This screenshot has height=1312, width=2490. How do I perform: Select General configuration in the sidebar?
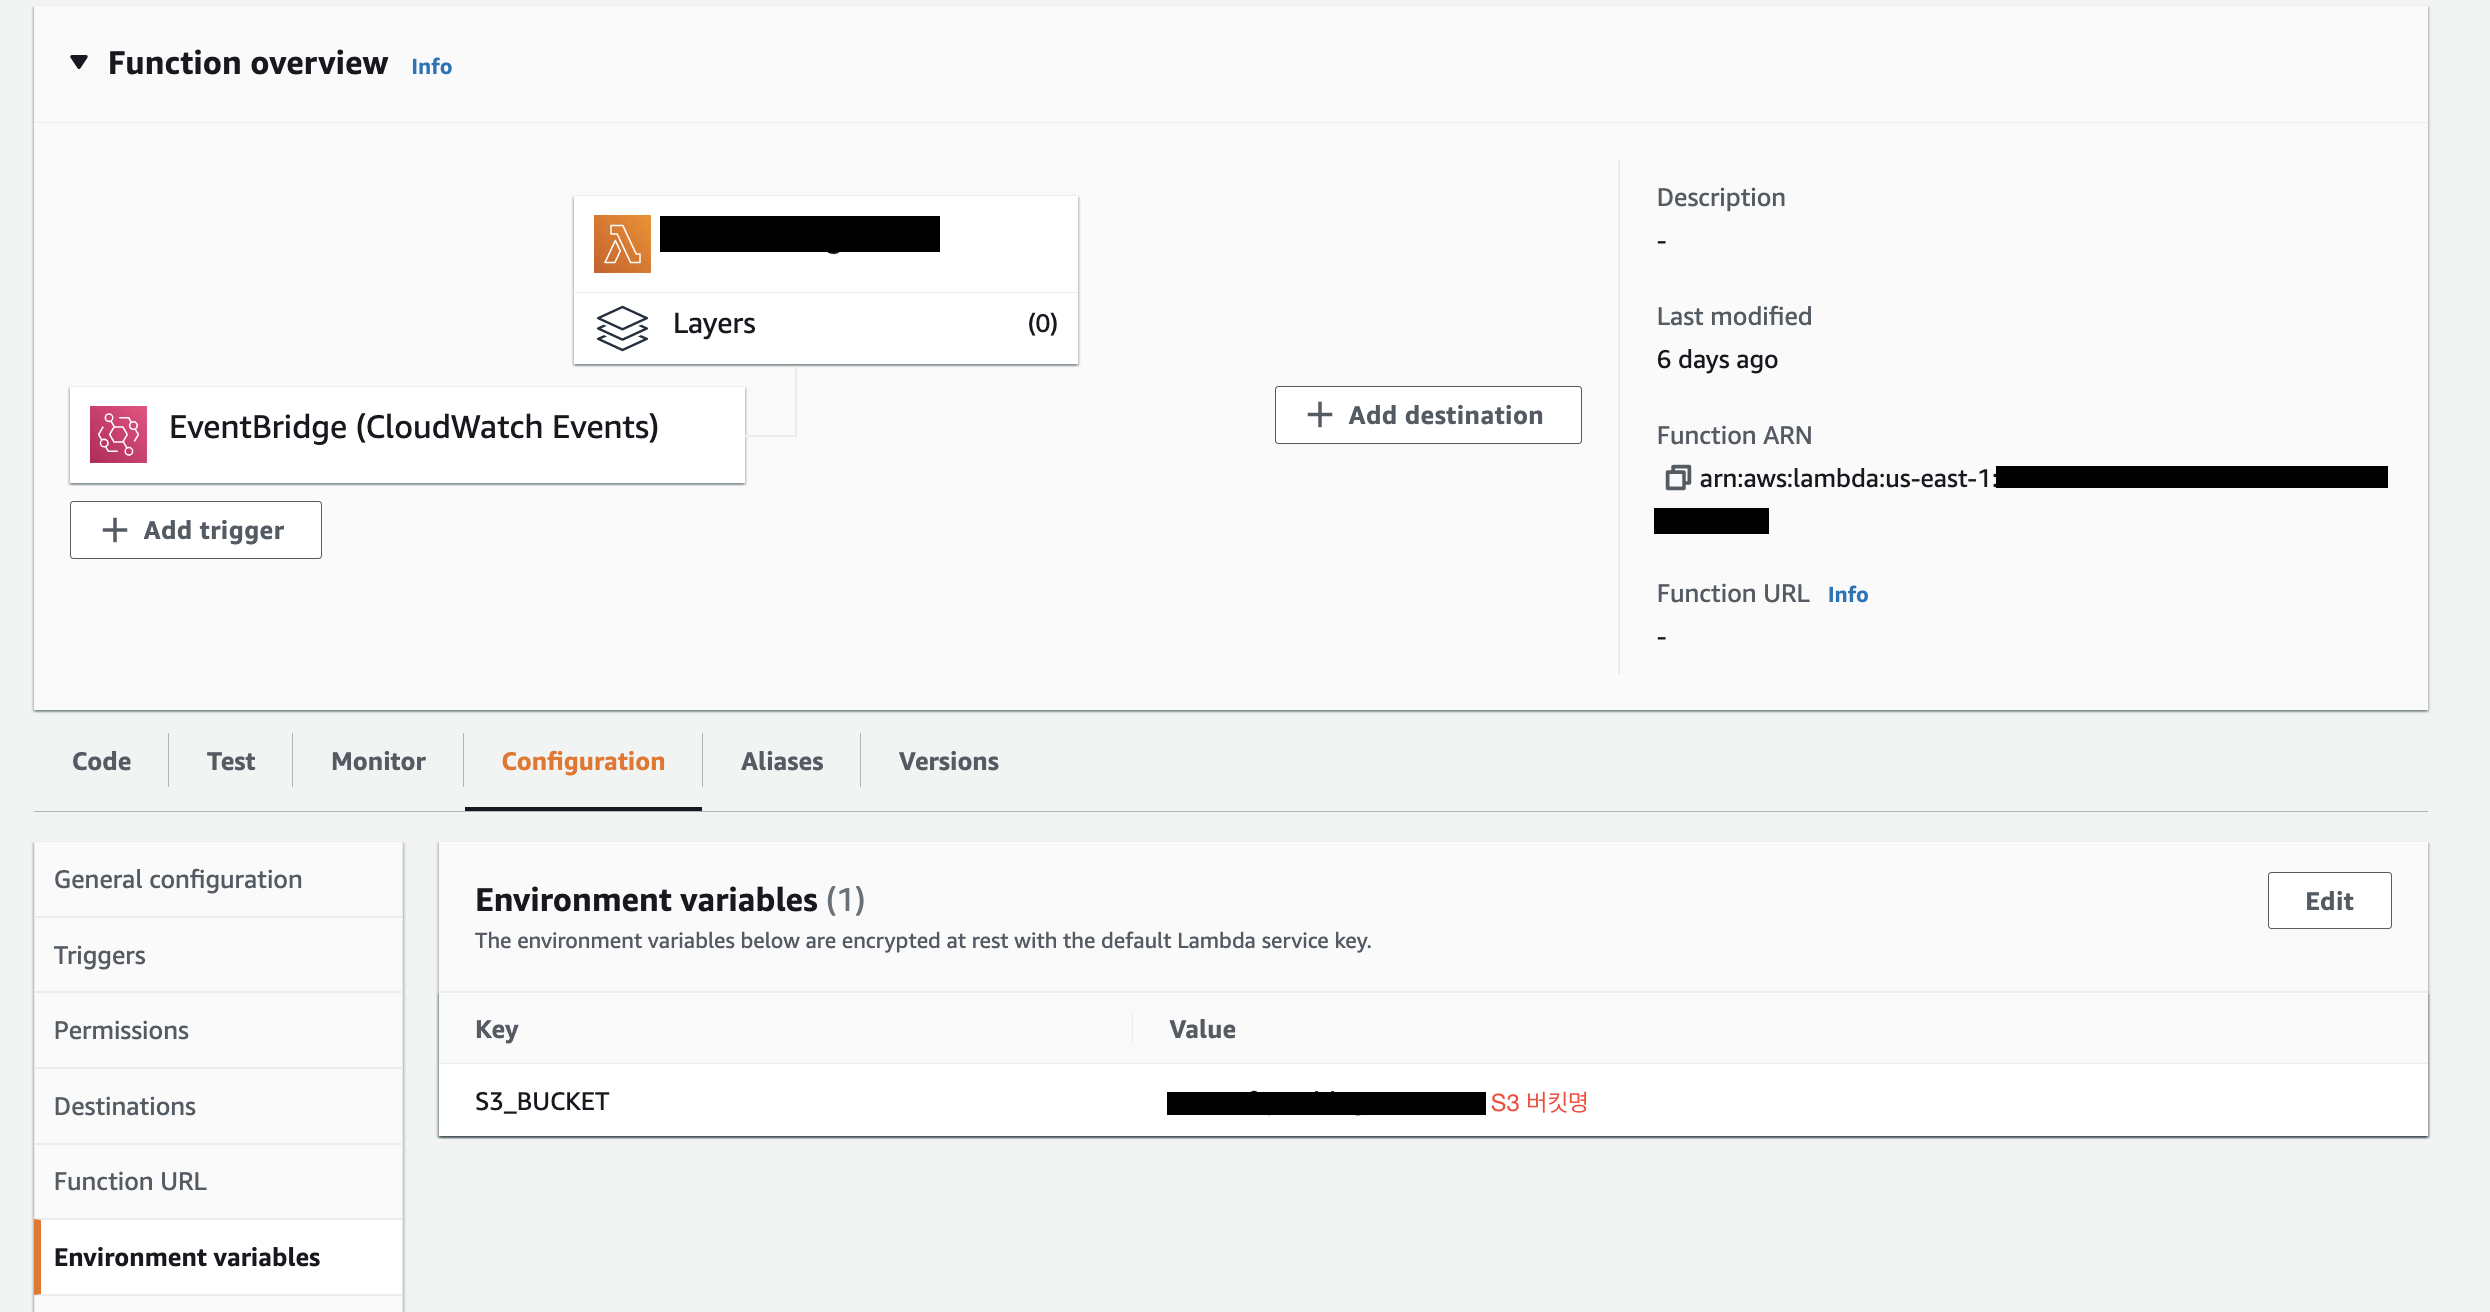click(x=178, y=879)
